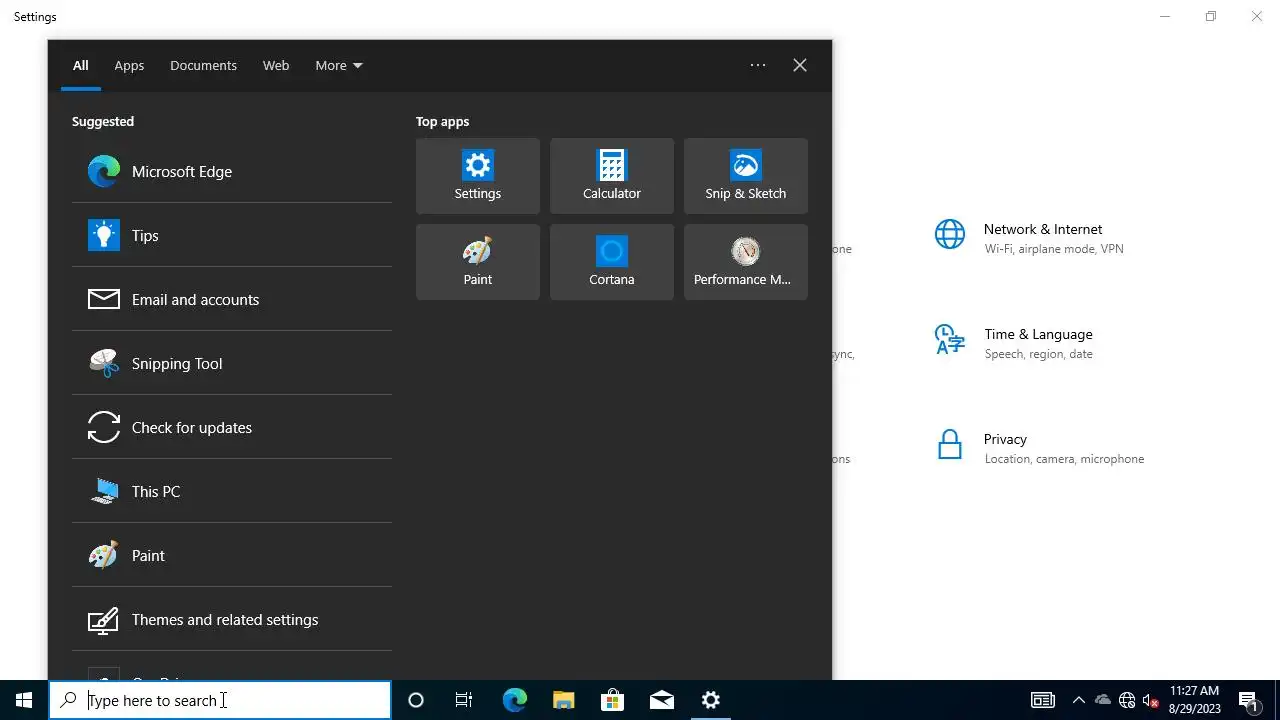Image resolution: width=1280 pixels, height=720 pixels.
Task: Open the Tips app suggestion
Action: pos(231,235)
